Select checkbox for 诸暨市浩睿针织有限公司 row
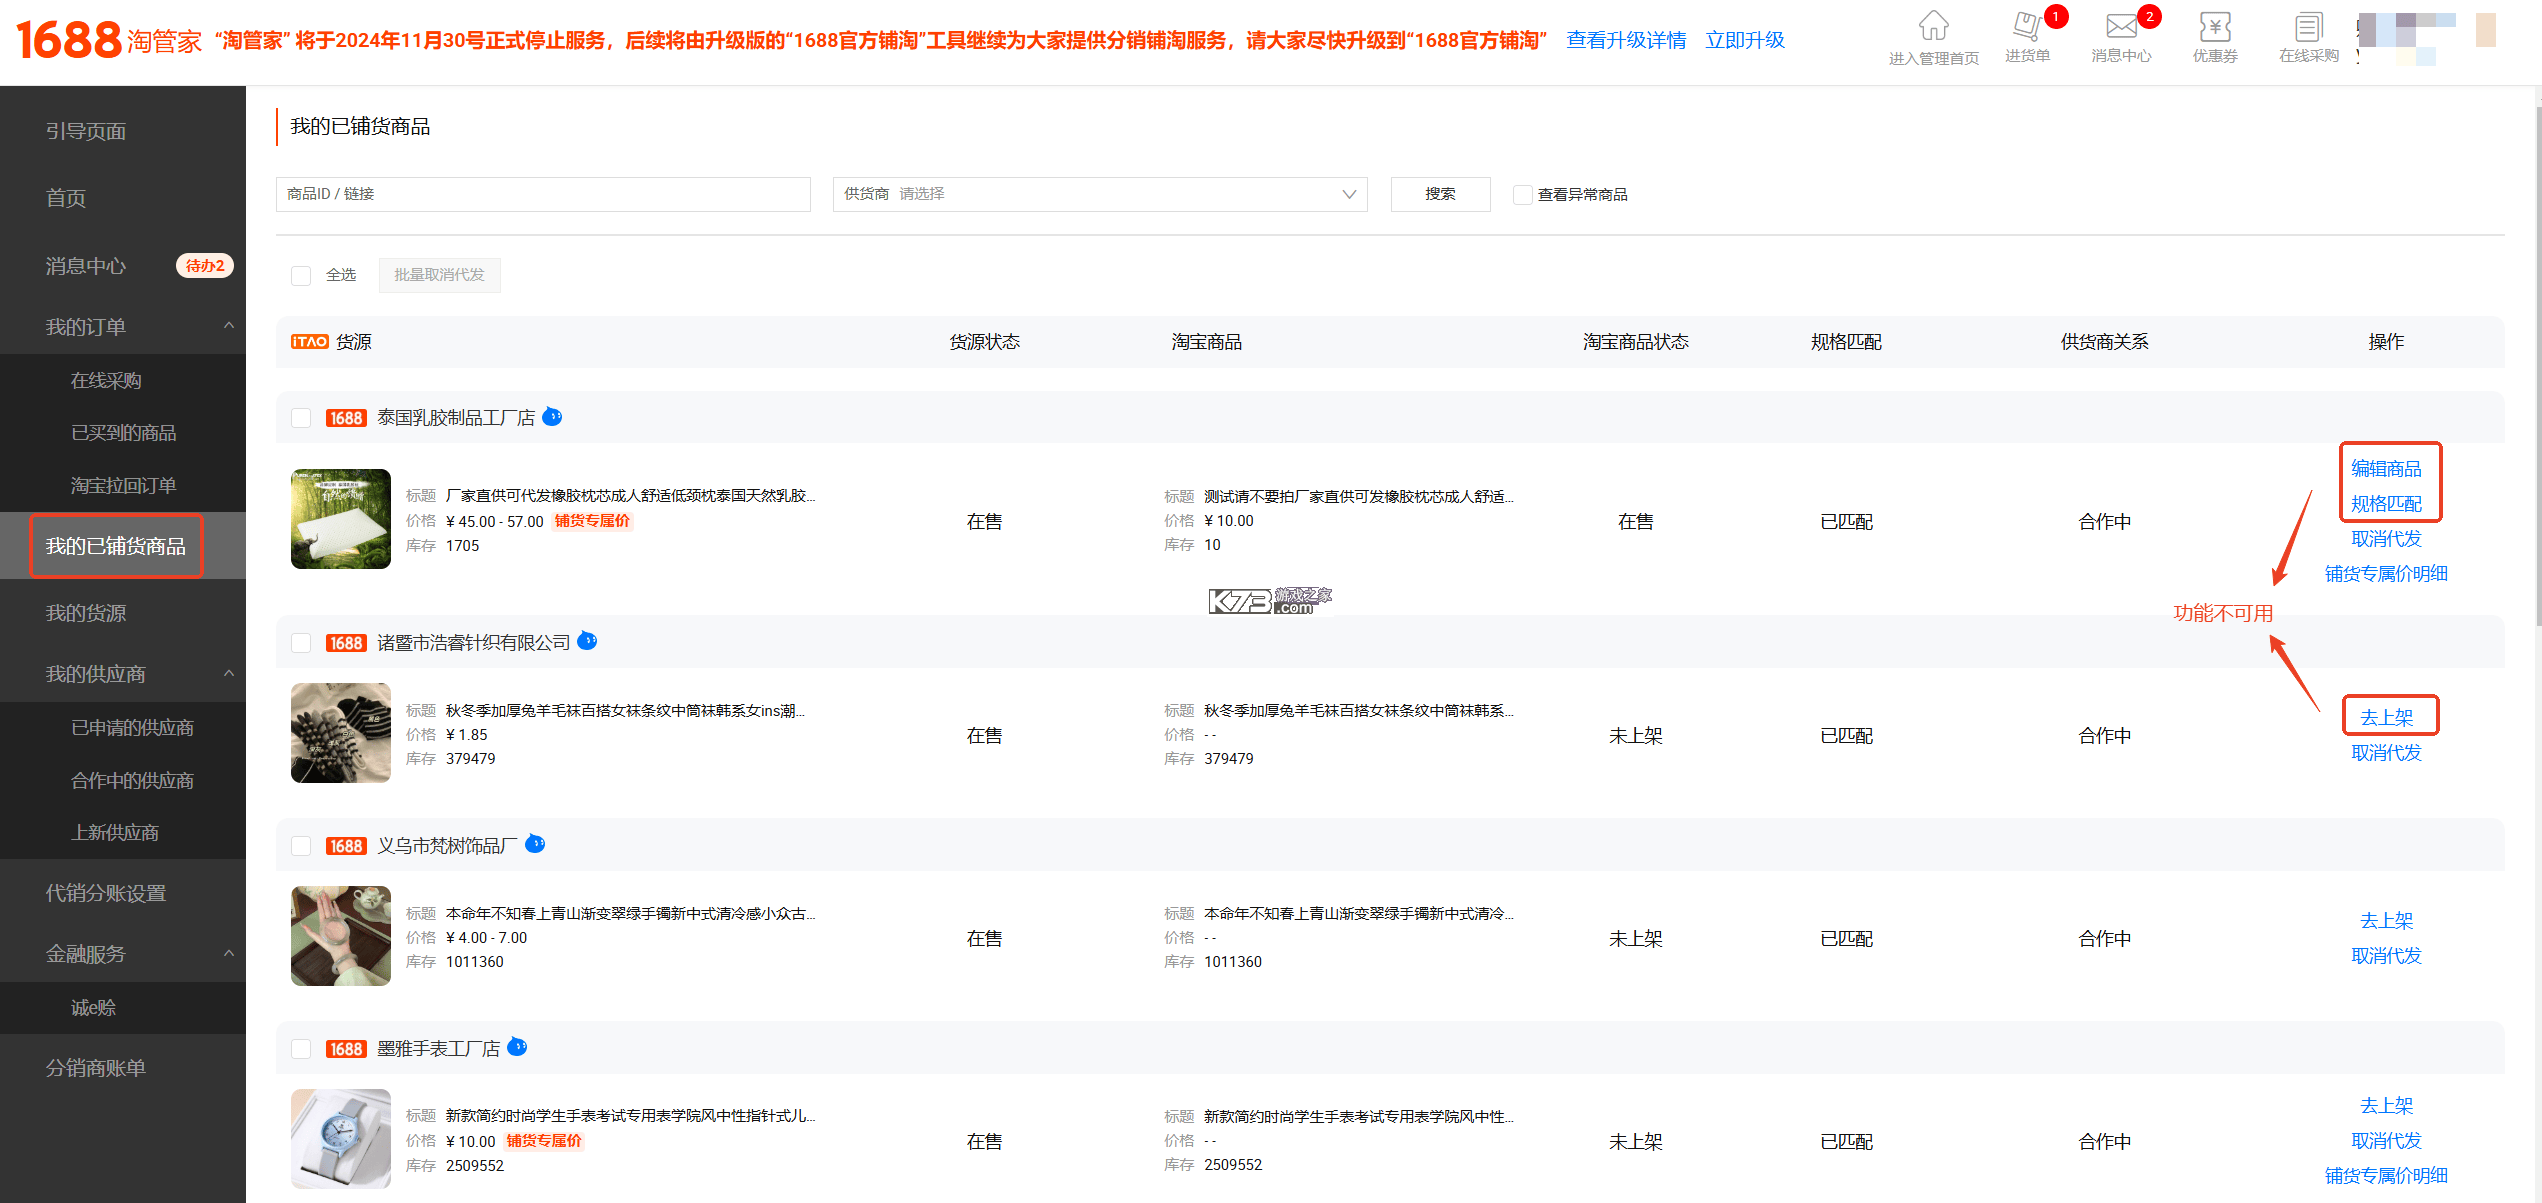 pos(301,642)
